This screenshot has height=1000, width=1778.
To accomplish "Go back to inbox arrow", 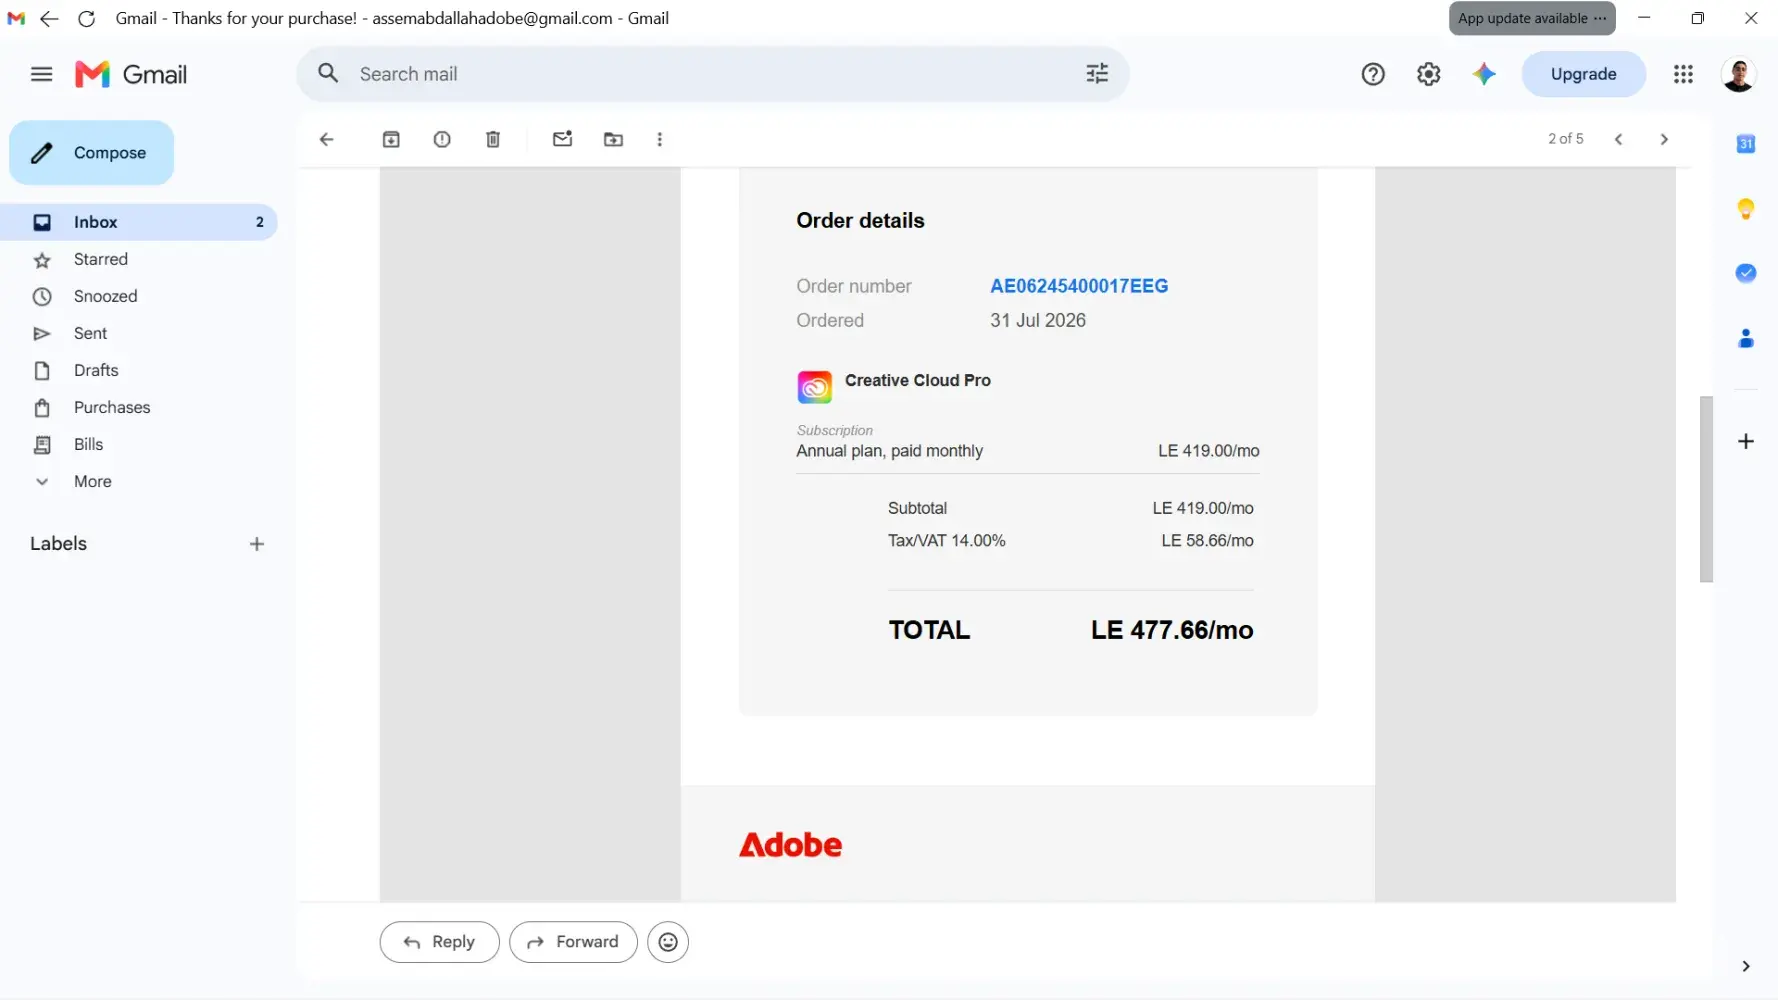I will tap(326, 139).
